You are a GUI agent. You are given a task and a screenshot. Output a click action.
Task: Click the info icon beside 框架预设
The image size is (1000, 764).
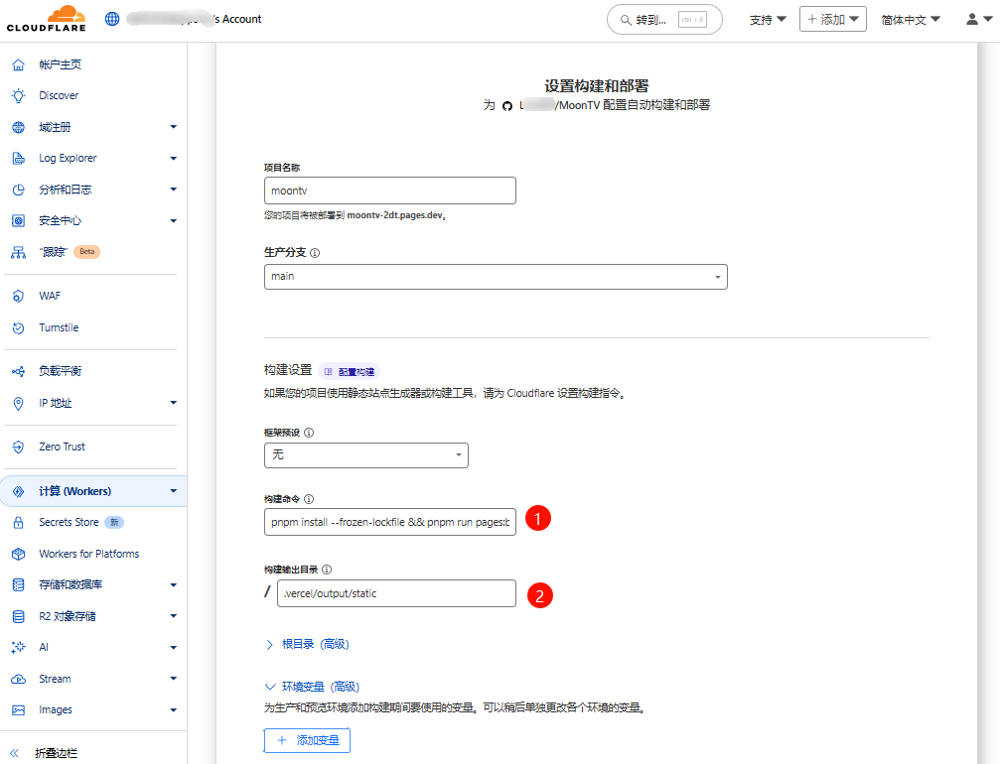click(x=308, y=433)
